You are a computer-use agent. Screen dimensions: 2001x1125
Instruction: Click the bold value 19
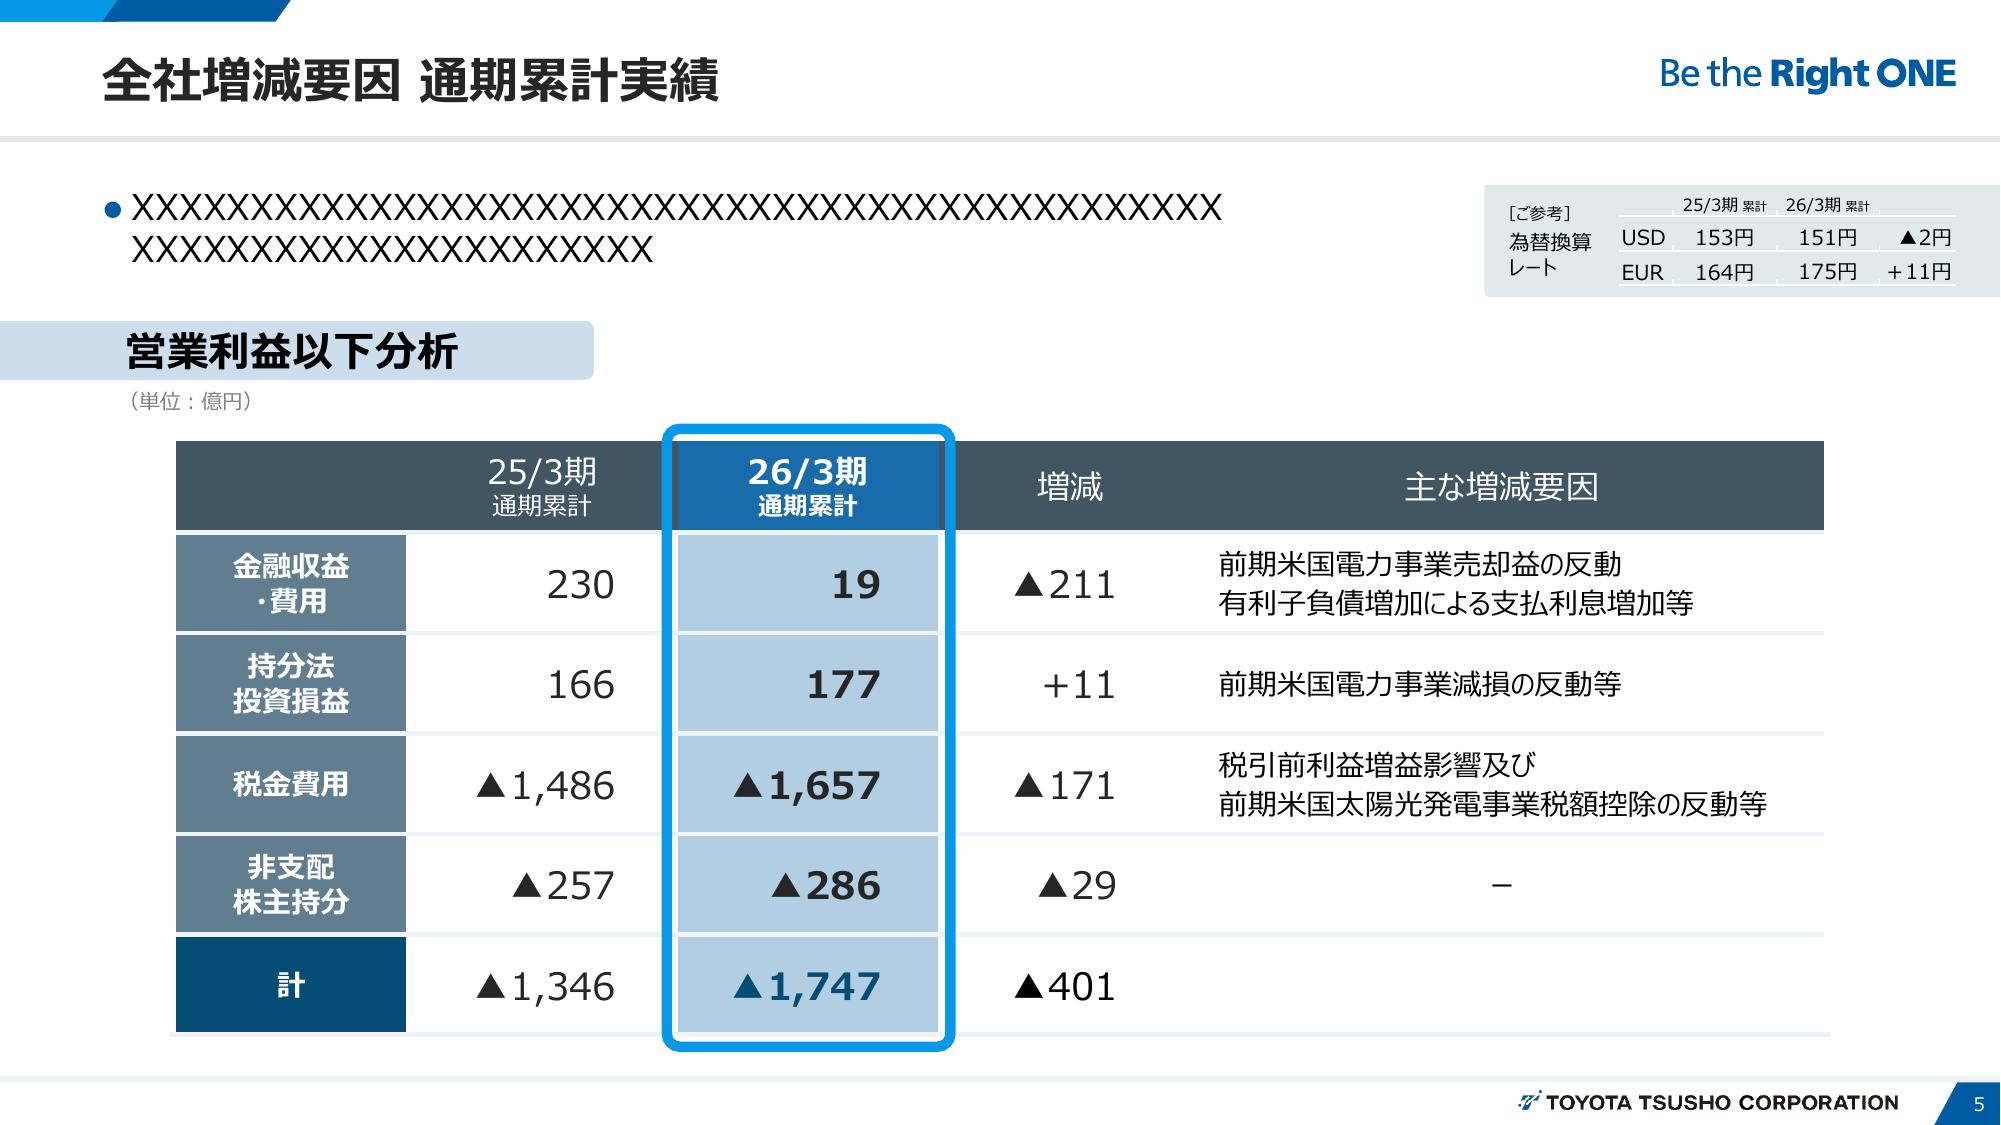coord(856,585)
